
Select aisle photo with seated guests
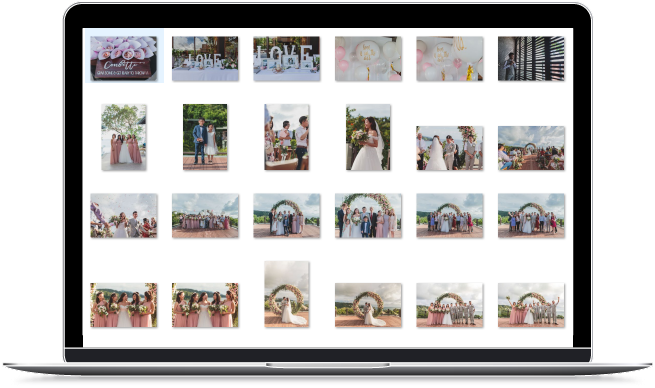(531, 148)
